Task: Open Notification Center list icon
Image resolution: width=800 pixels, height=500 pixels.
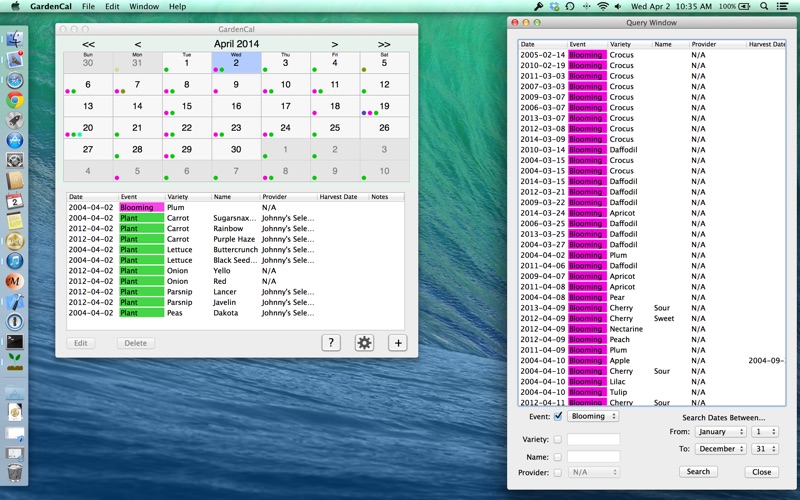Action: [x=782, y=6]
